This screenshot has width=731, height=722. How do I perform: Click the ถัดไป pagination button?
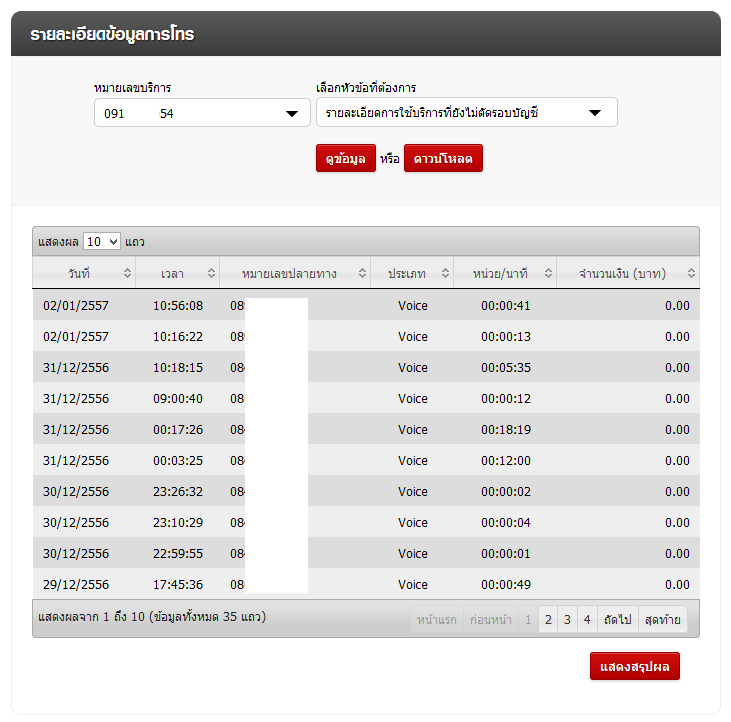coord(618,619)
